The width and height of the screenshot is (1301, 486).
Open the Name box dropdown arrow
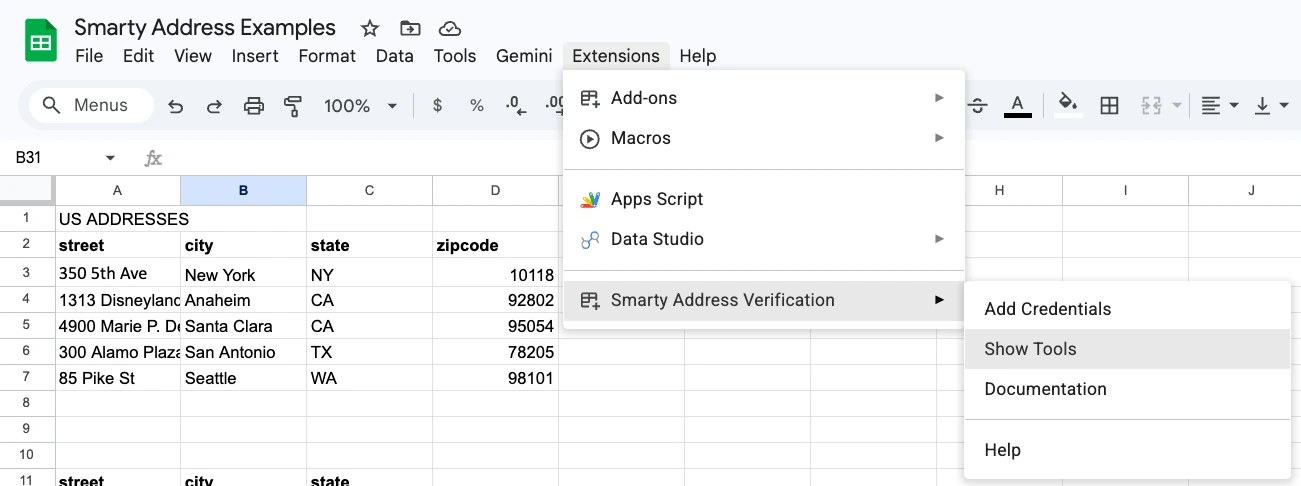(x=110, y=158)
